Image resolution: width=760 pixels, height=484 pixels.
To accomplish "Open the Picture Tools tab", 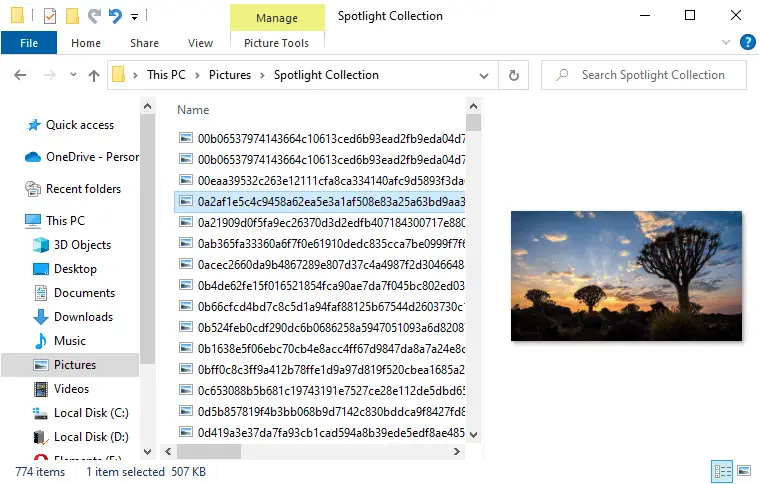I will 276,43.
